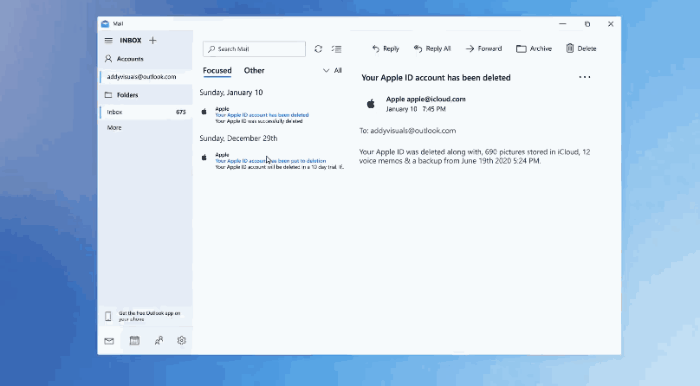Archive the open email
Screen dimensions: 700x386
pos(534,49)
